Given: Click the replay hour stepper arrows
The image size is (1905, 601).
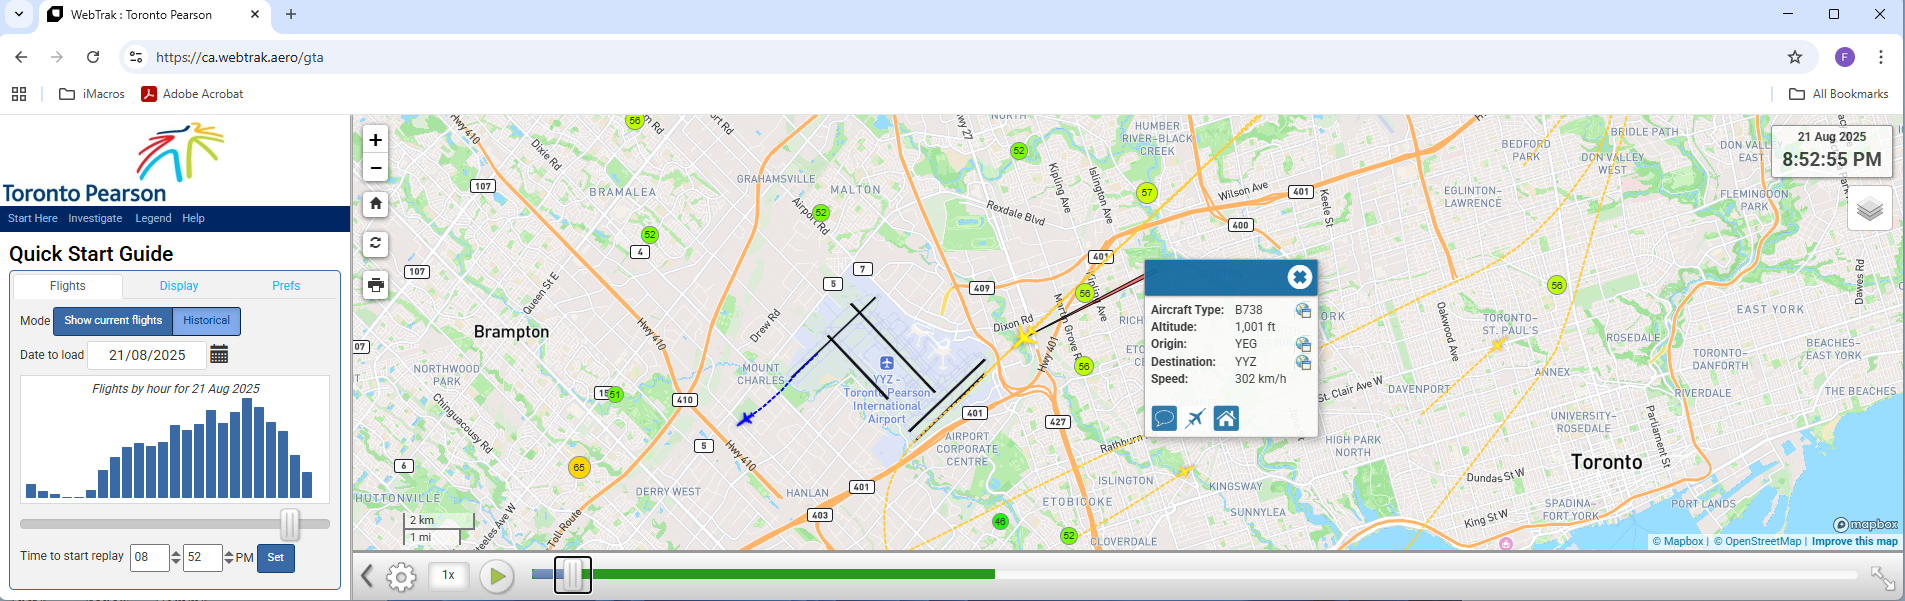Looking at the screenshot, I should click(x=176, y=557).
